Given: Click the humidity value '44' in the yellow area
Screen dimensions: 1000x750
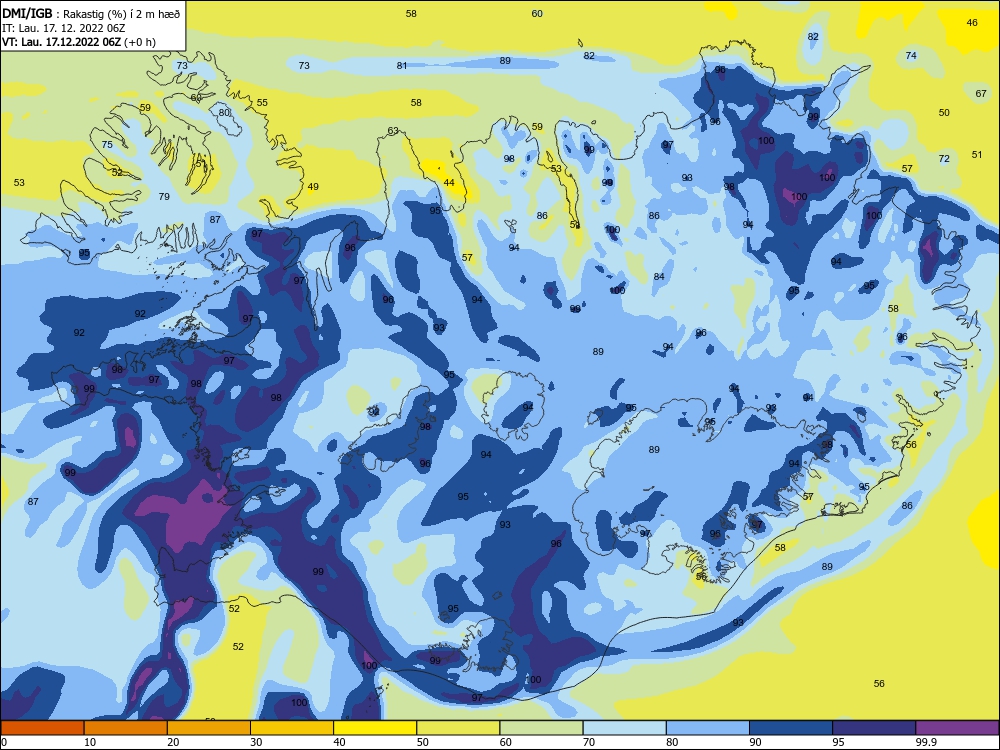Looking at the screenshot, I should click(449, 182).
